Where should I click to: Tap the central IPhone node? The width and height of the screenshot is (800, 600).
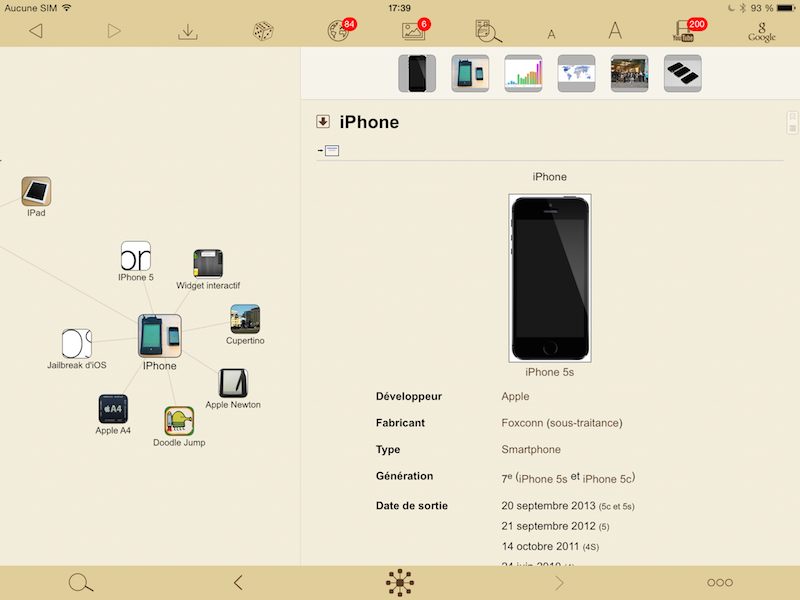point(160,336)
